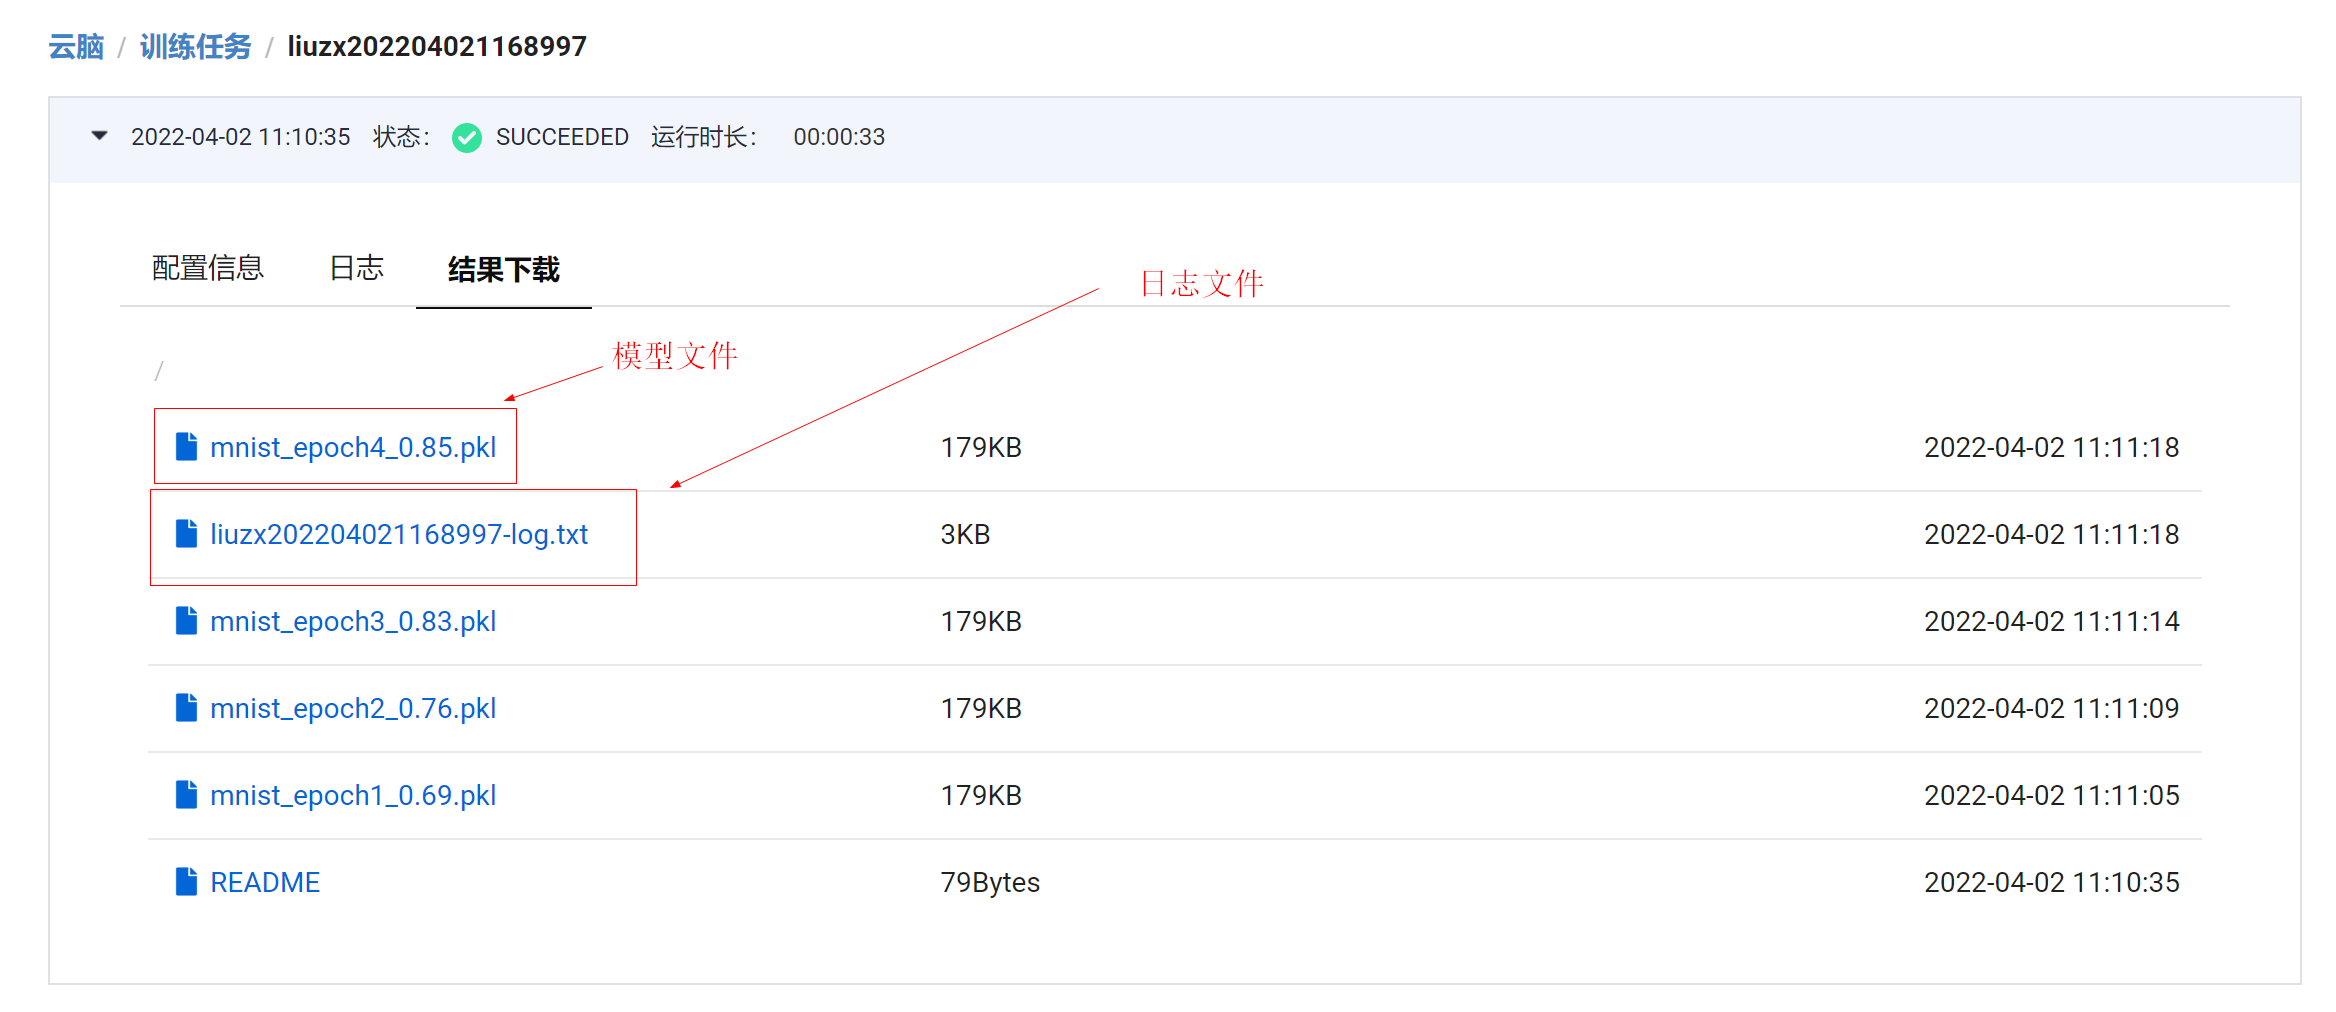Viewport: 2336px width, 1012px height.
Task: Go to 云脑 in the breadcrumb
Action: [x=76, y=47]
